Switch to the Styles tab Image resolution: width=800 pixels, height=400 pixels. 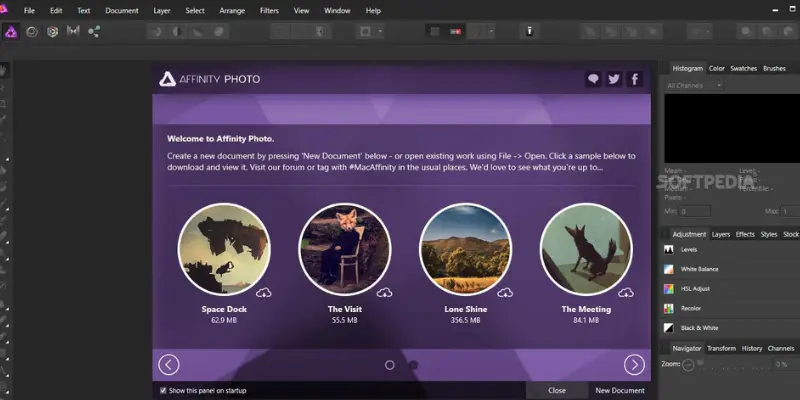point(768,234)
